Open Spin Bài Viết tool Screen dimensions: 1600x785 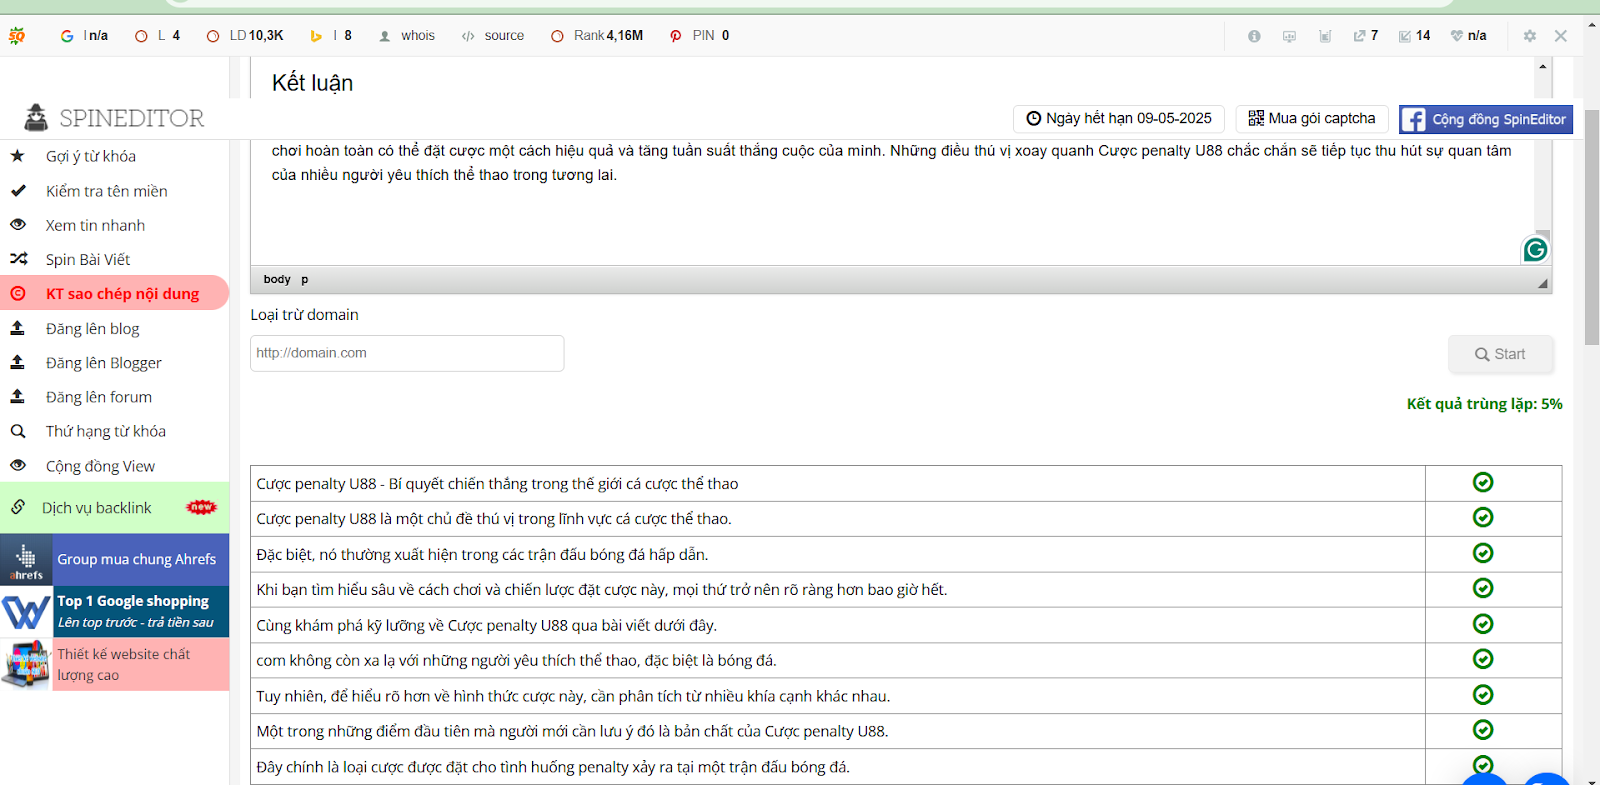pyautogui.click(x=88, y=259)
